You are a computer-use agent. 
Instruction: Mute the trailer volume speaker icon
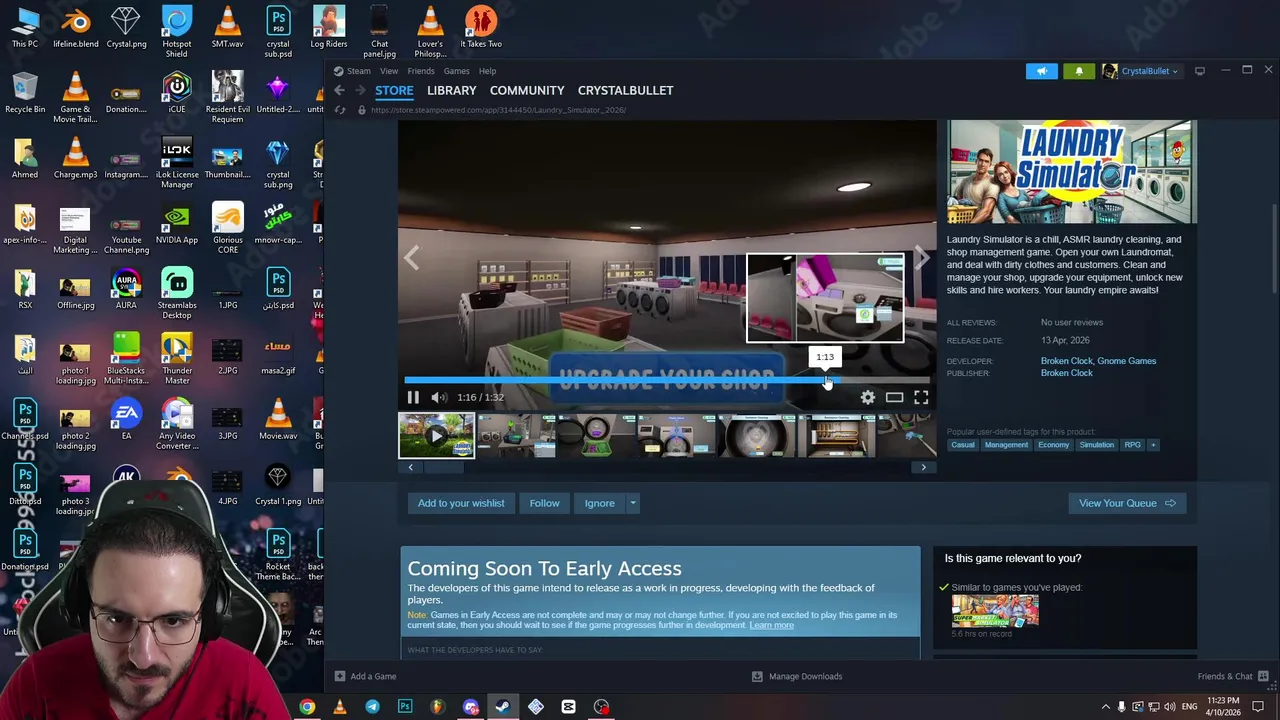tap(438, 397)
